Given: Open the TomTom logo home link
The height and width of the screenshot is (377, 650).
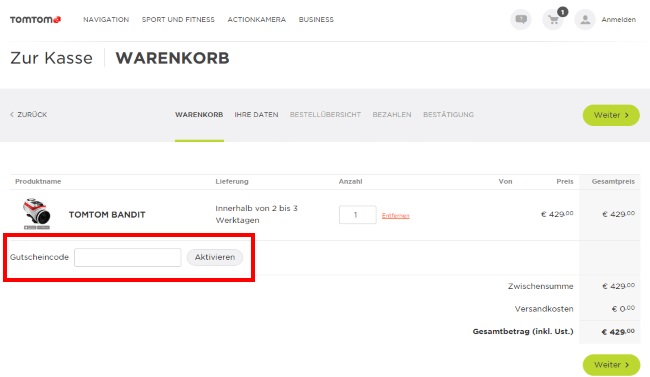Looking at the screenshot, I should 35,19.
